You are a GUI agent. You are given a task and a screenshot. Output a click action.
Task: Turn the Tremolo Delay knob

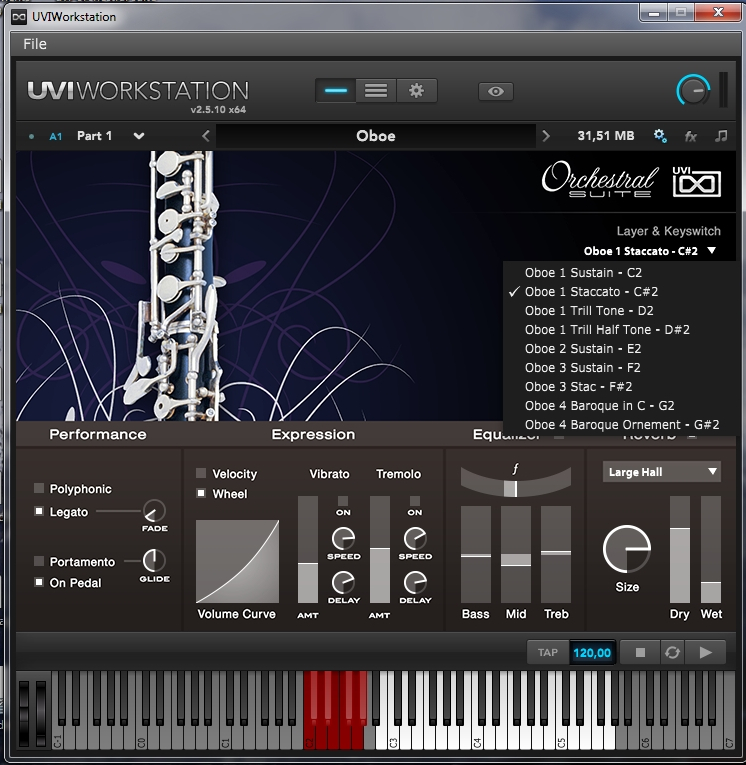[x=415, y=583]
